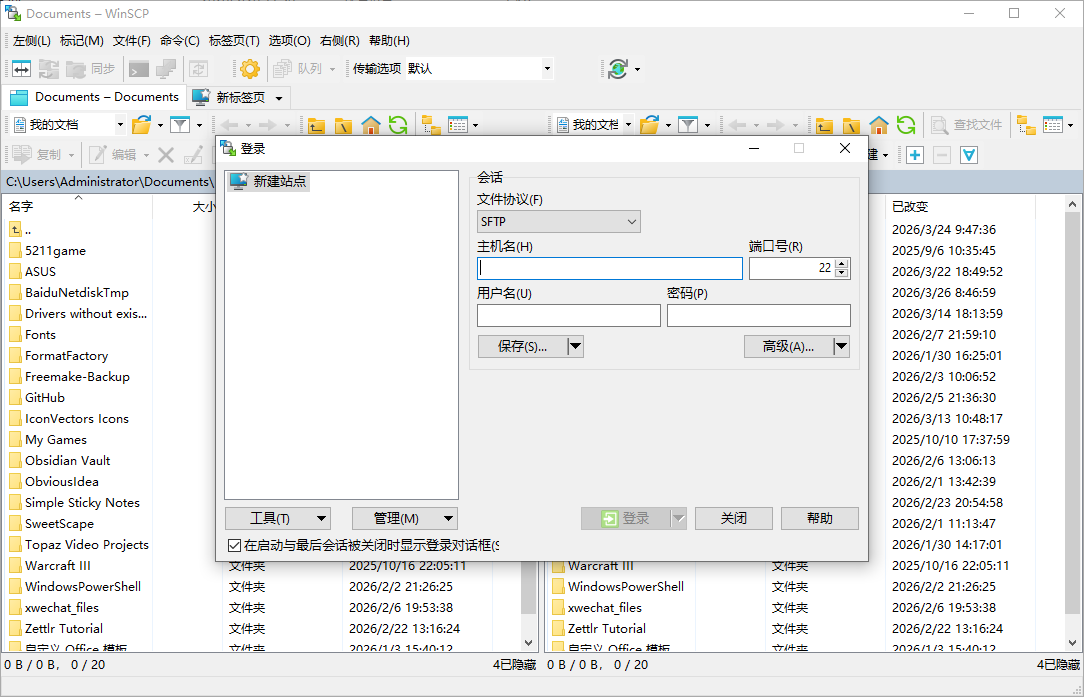Go to parent directory using up-folder icon
This screenshot has height=697, width=1084.
316,124
